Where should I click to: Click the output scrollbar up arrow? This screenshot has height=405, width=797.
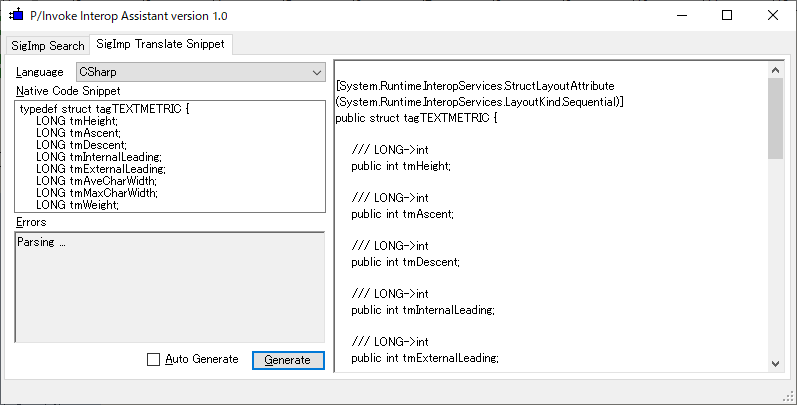[775, 70]
